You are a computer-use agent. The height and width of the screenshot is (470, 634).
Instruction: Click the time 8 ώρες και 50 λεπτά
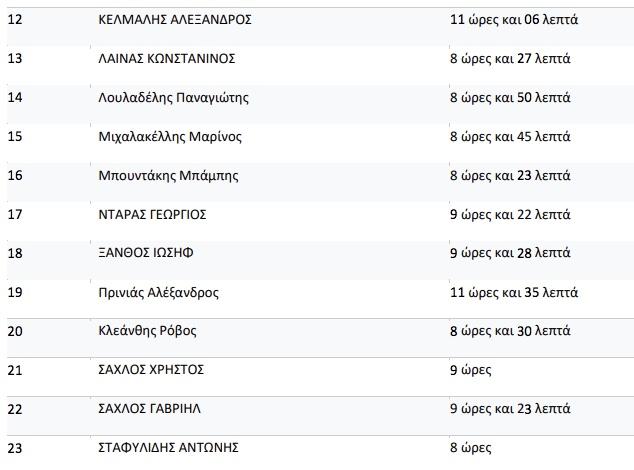point(510,97)
